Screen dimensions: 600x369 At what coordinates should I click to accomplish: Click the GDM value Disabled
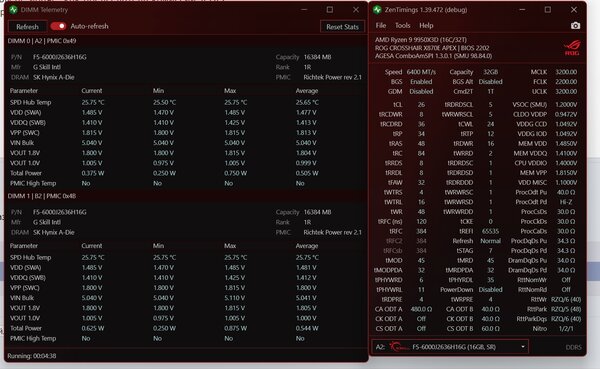tap(421, 91)
